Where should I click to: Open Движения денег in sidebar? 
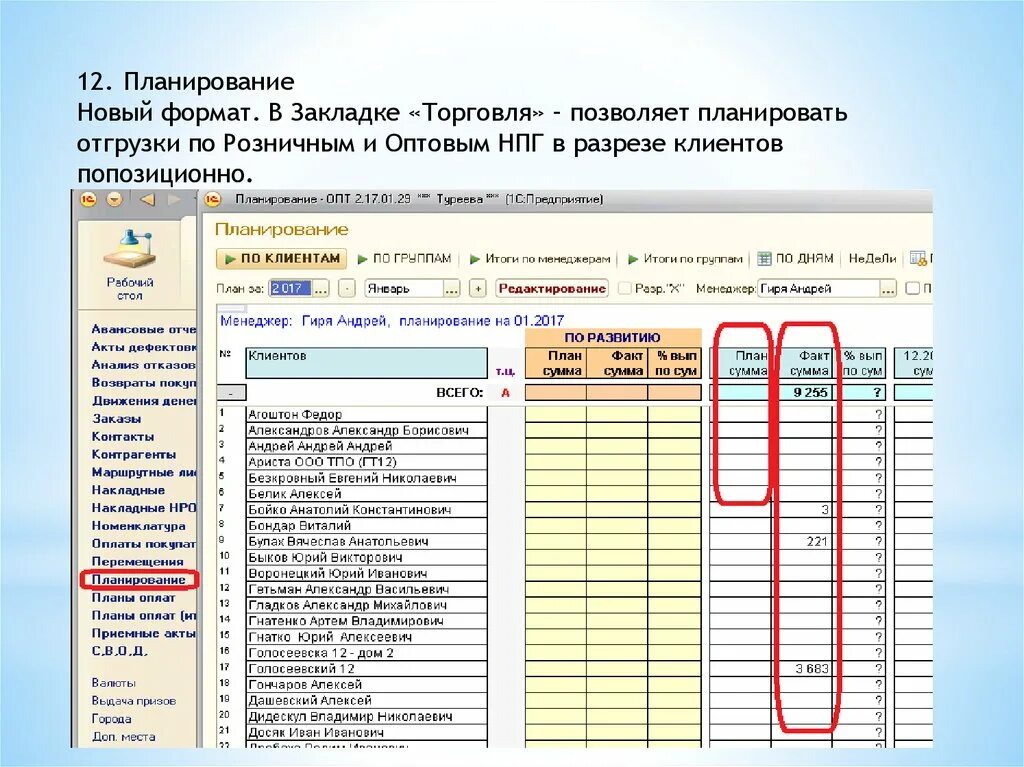tap(144, 401)
